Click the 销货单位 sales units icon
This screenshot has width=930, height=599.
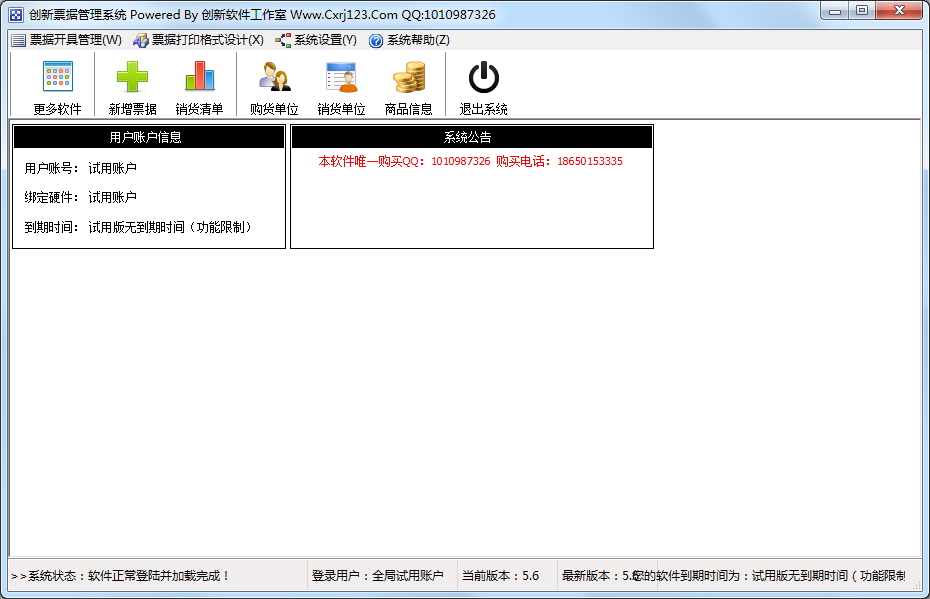(x=340, y=75)
